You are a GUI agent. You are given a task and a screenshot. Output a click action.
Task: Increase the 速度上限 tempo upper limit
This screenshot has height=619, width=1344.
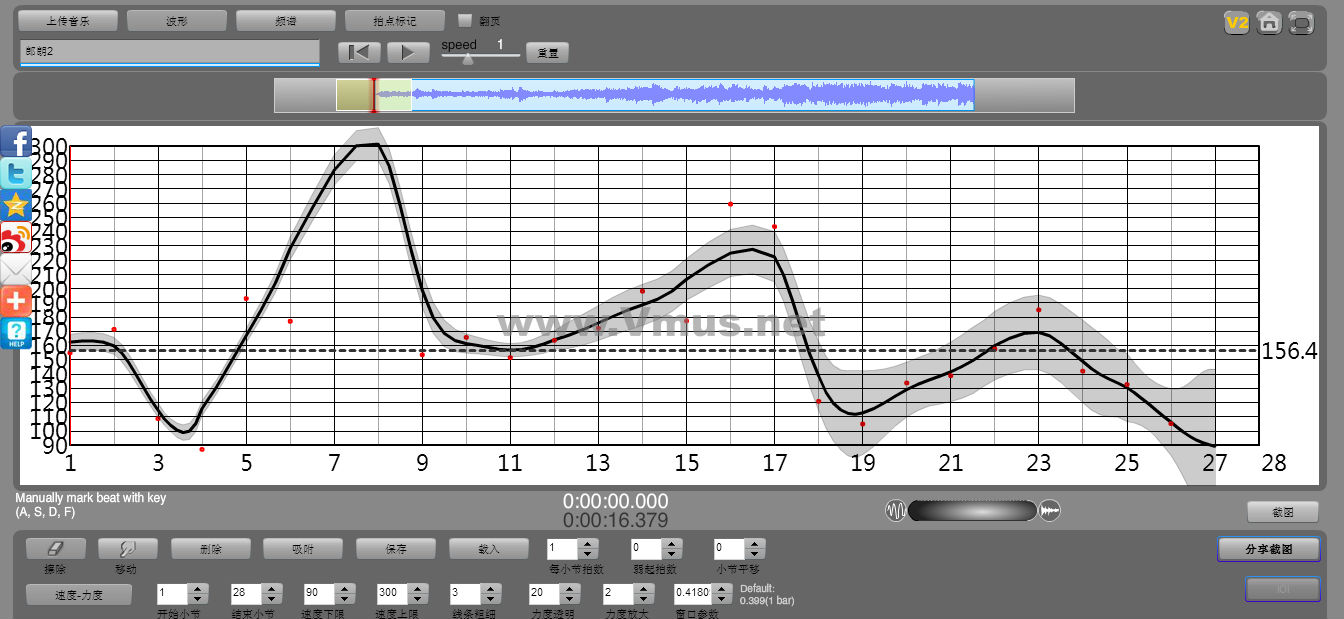click(x=415, y=588)
